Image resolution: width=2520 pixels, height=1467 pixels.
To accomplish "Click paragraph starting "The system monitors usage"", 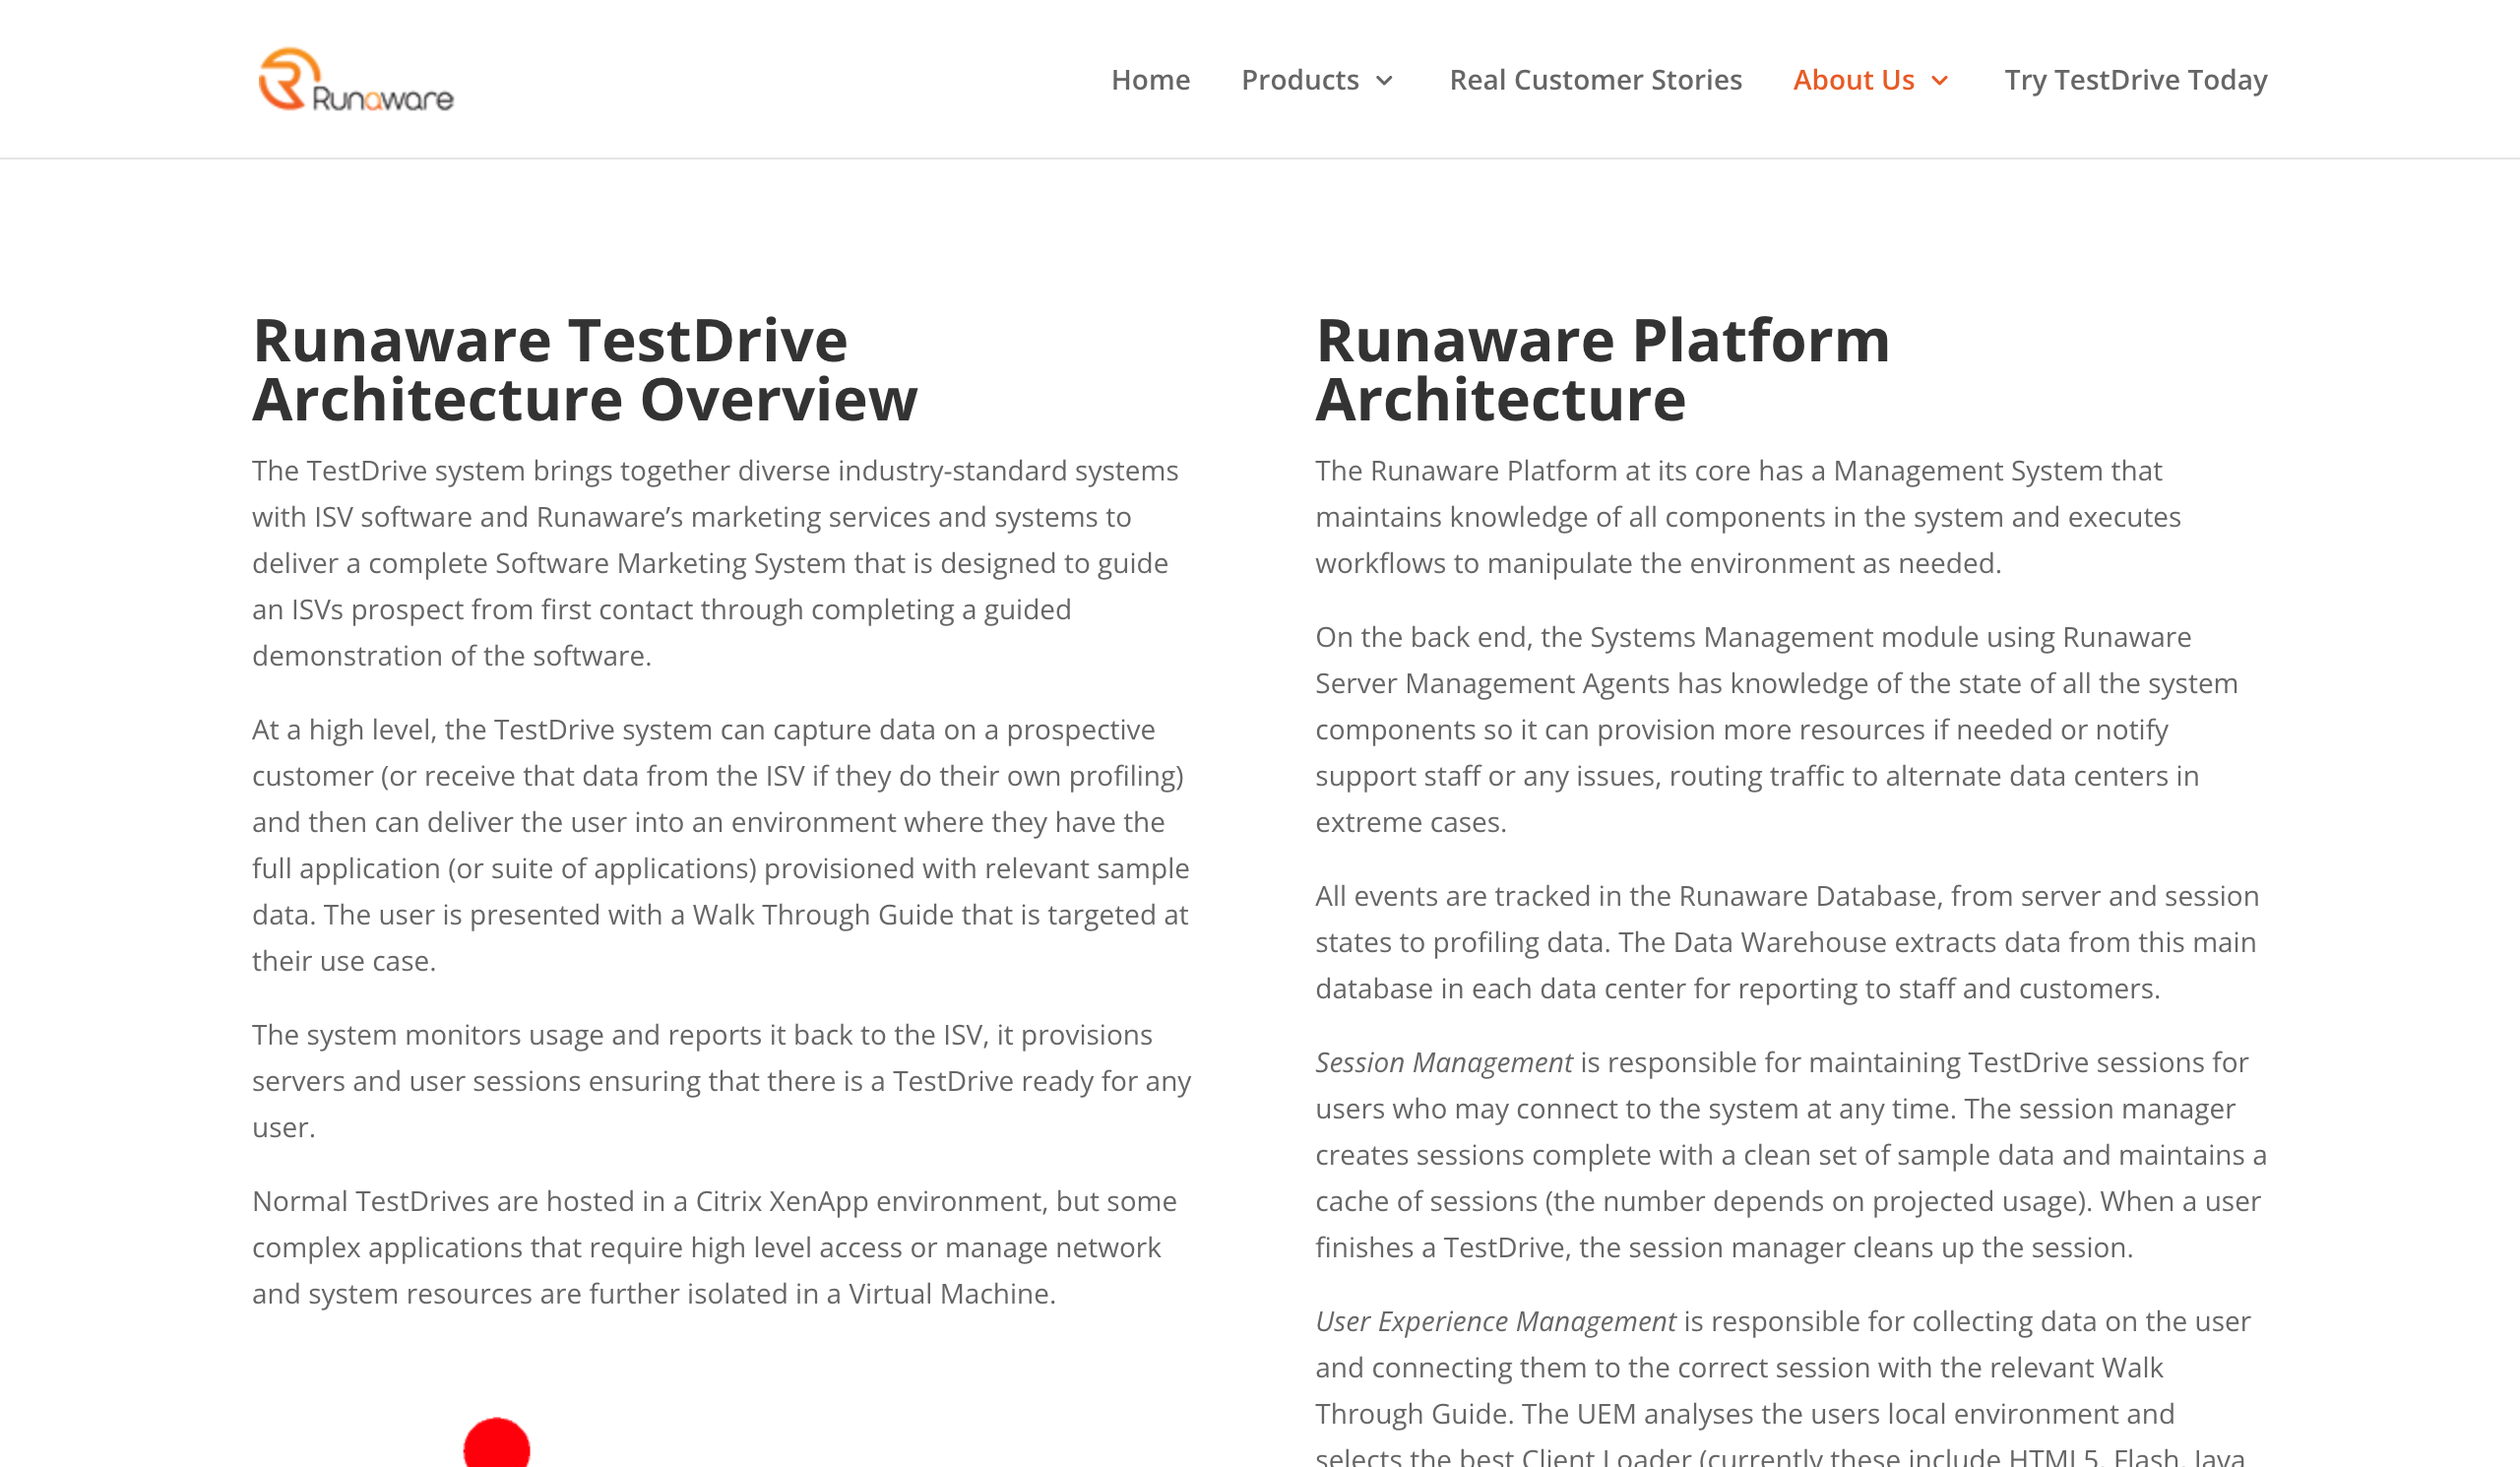I will (x=721, y=1081).
